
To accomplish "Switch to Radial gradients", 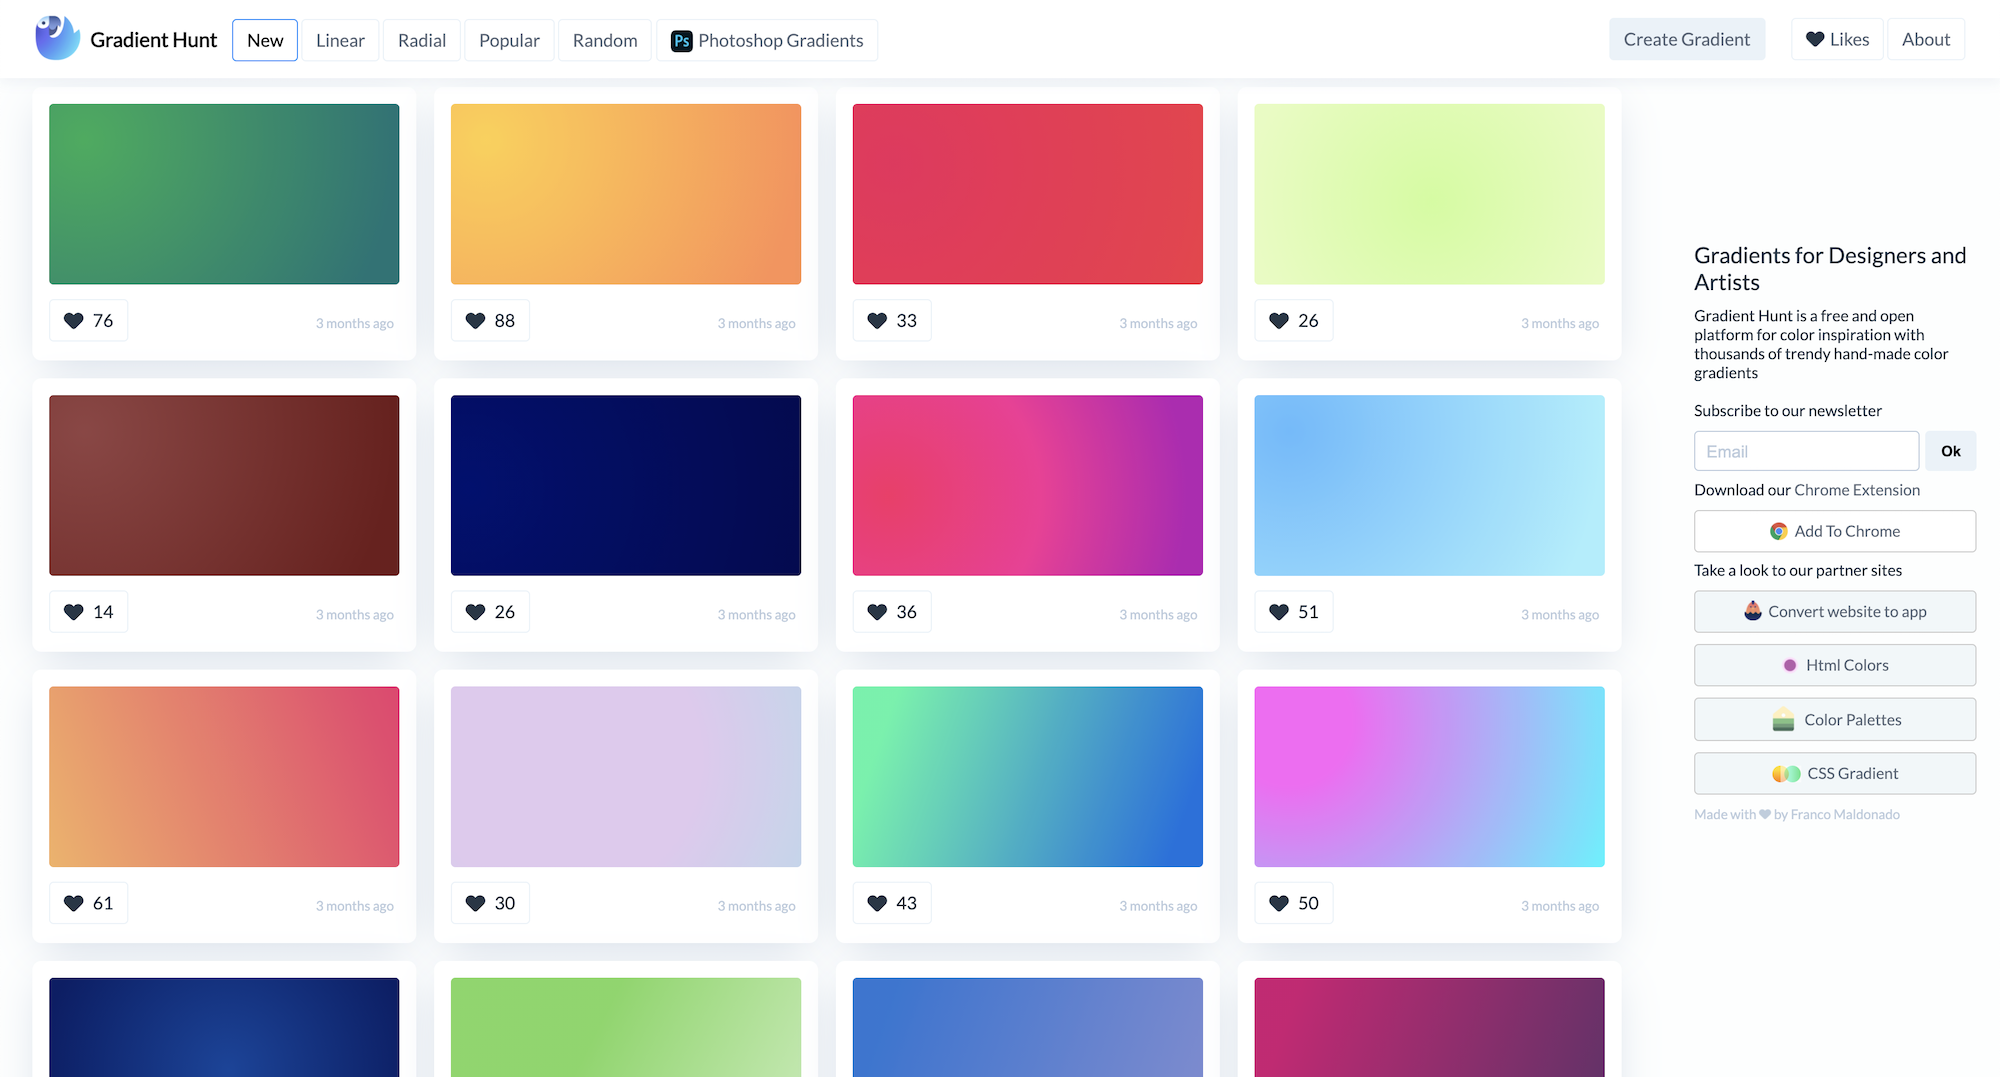I will pos(422,40).
